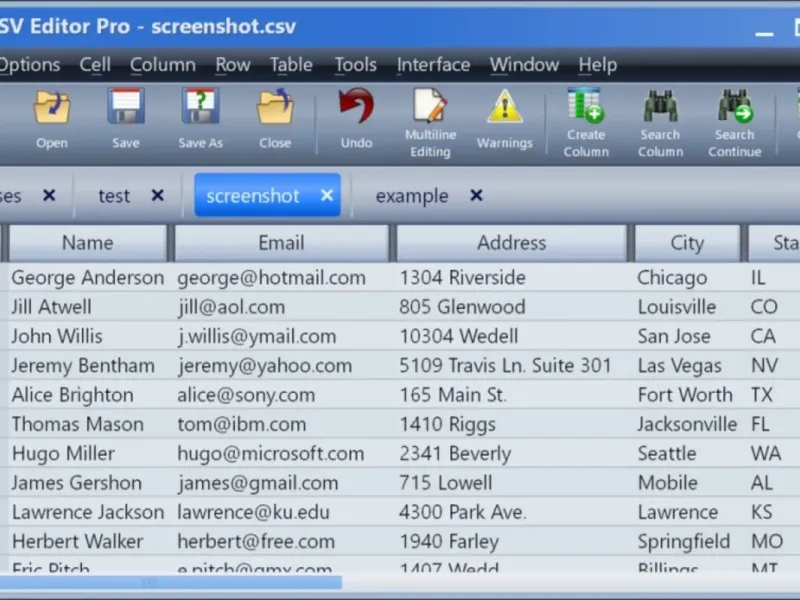
Task: Close the screenshot tab
Action: point(327,195)
